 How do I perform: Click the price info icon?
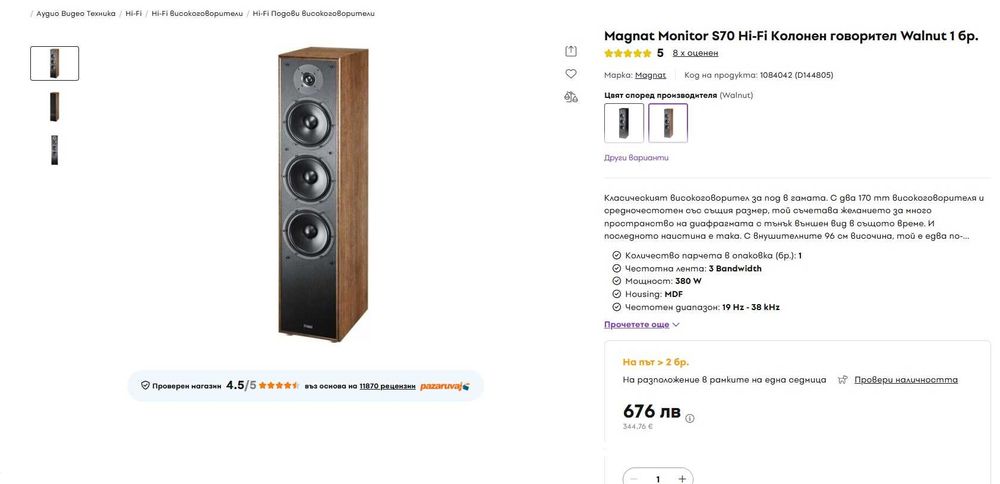[x=689, y=418]
